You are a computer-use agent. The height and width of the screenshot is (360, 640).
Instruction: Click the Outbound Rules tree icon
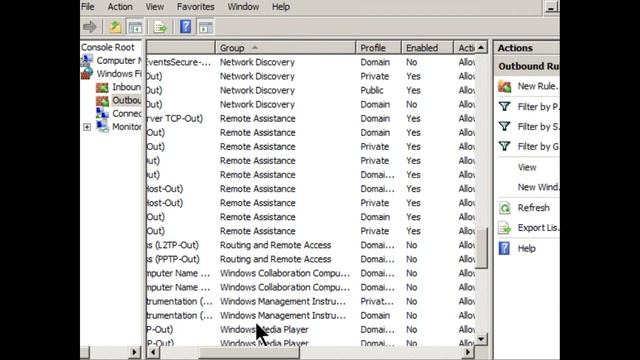[102, 100]
